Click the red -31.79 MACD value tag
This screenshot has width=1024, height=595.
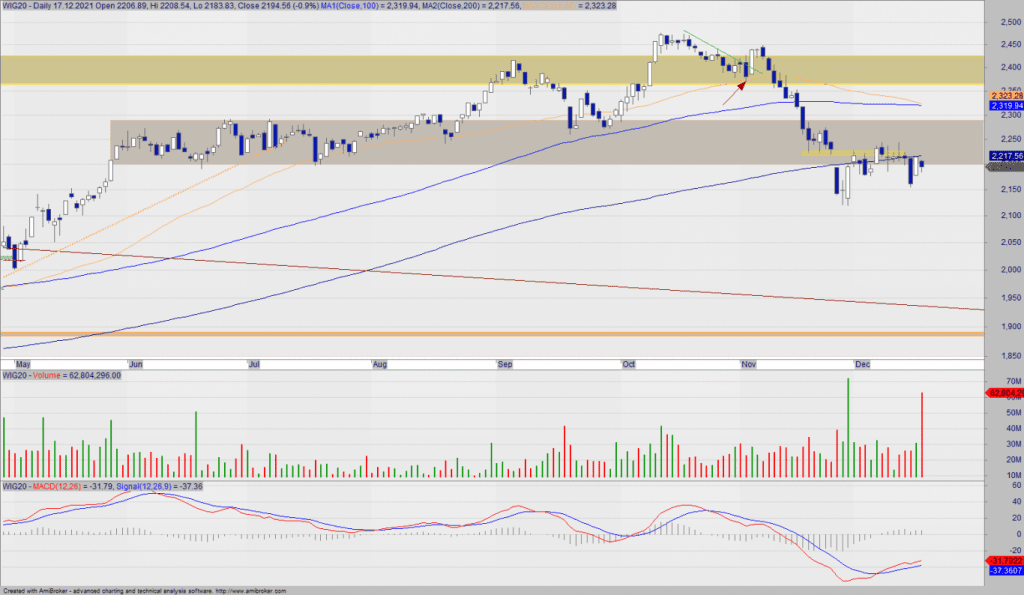pyautogui.click(x=1005, y=559)
